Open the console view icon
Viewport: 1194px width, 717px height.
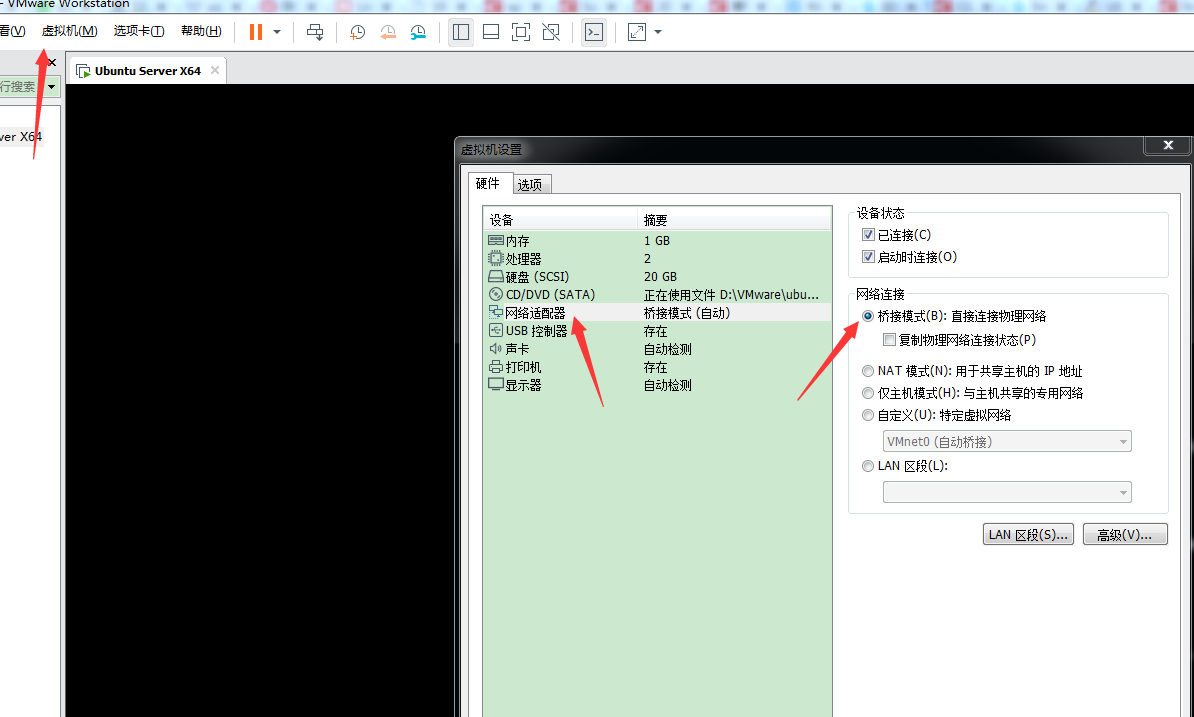tap(594, 32)
